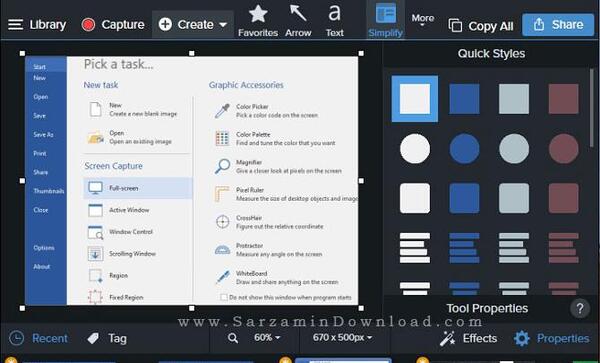Select Full-screen capture item
This screenshot has width=600, height=363.
click(138, 188)
